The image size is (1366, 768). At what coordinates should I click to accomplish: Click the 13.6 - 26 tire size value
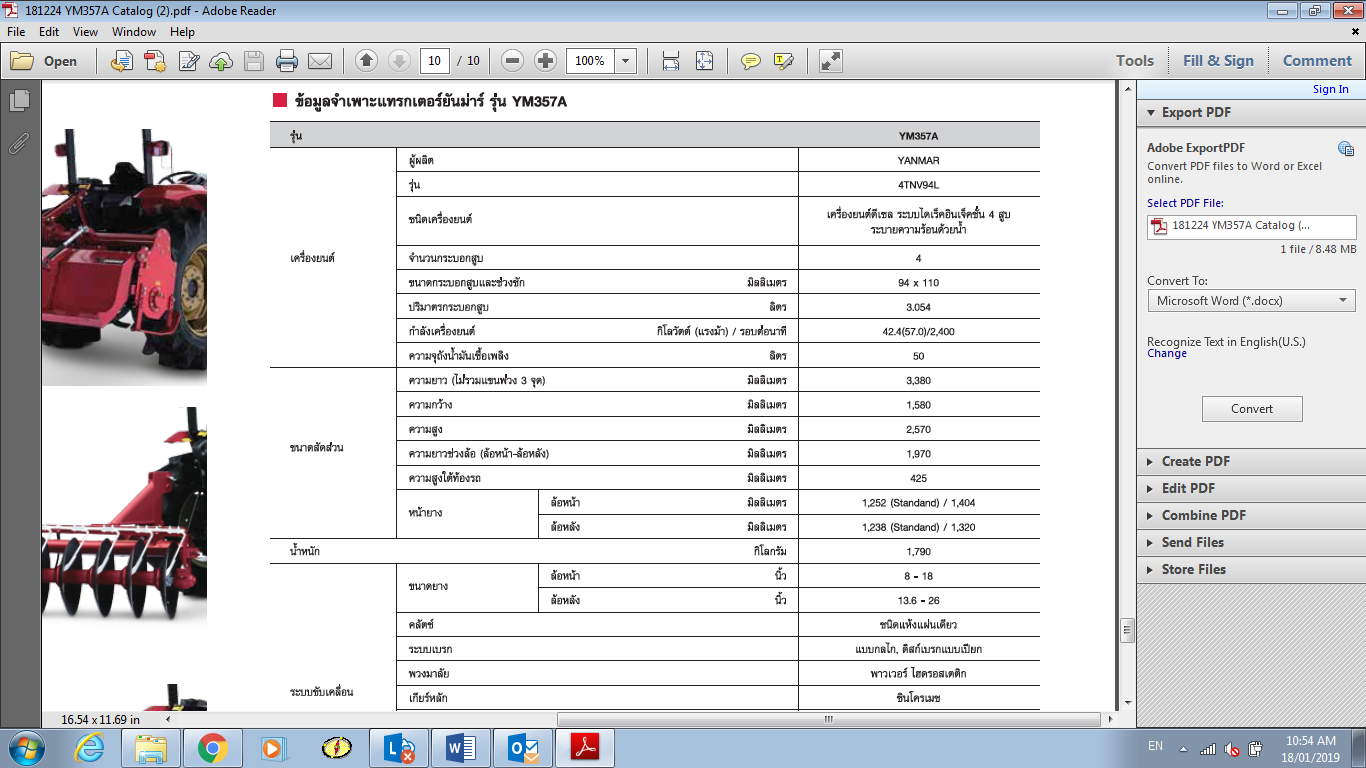click(x=918, y=600)
